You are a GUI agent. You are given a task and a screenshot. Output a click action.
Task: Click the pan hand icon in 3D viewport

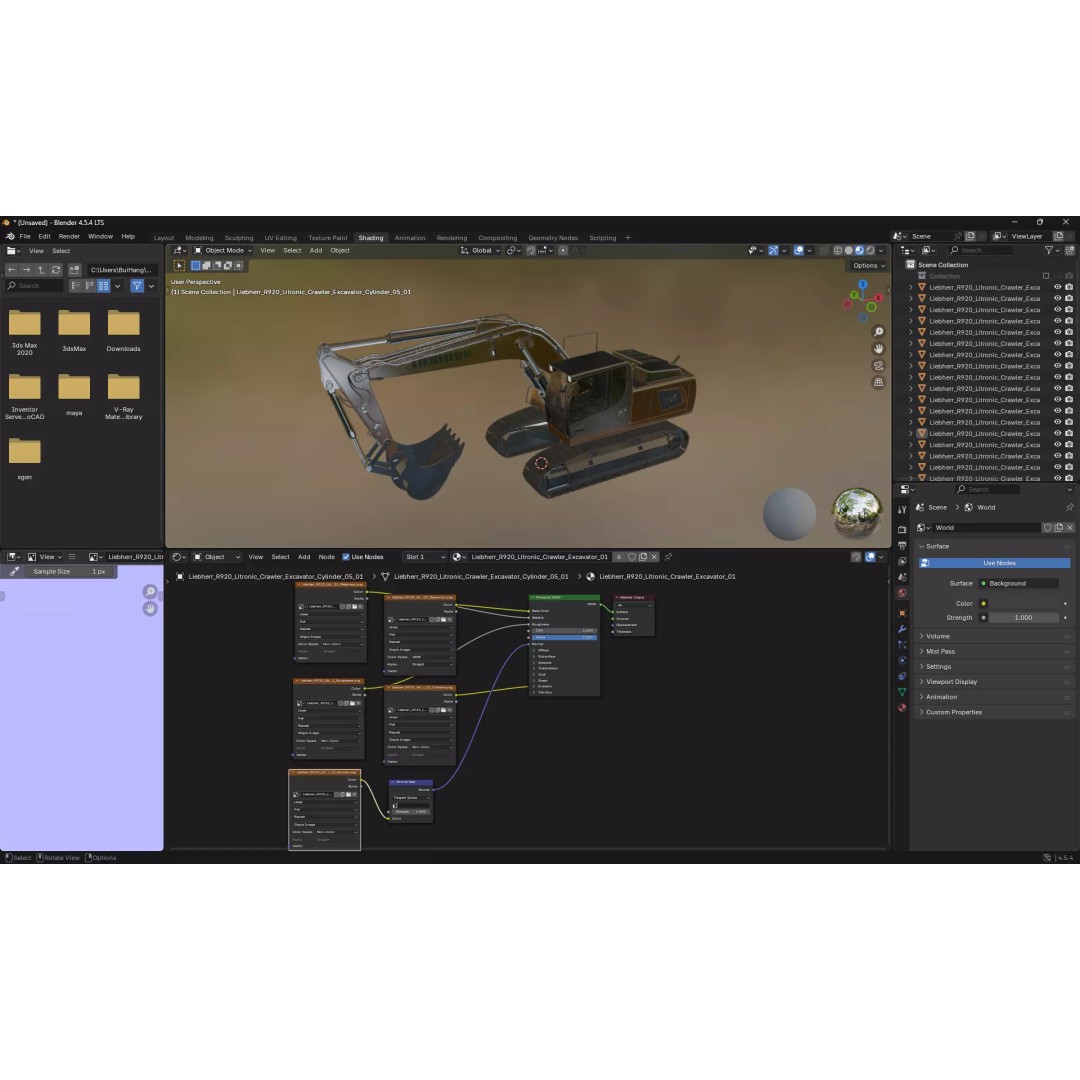[x=879, y=349]
